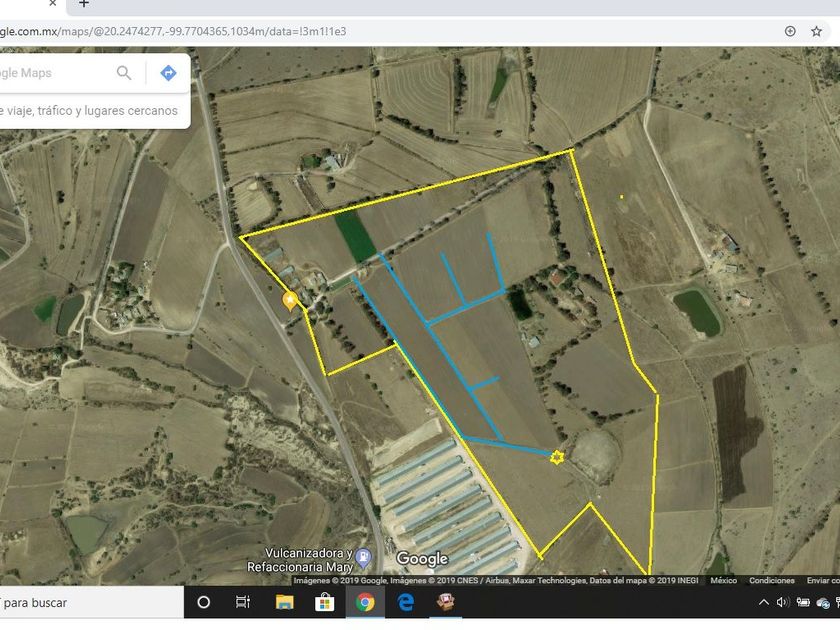This screenshot has width=840, height=630.
Task: Expand hidden system tray icons
Action: [764, 602]
